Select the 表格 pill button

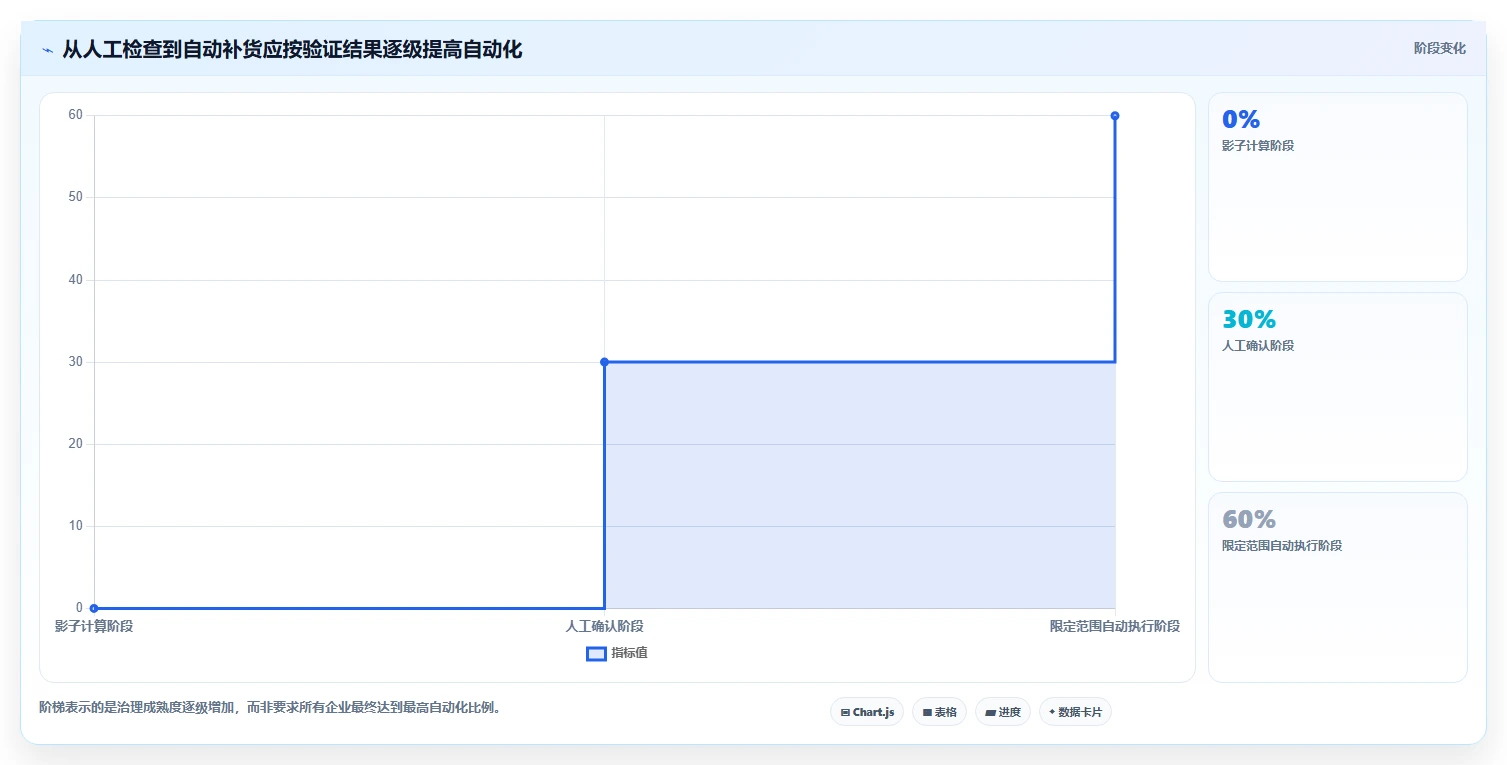pos(939,712)
